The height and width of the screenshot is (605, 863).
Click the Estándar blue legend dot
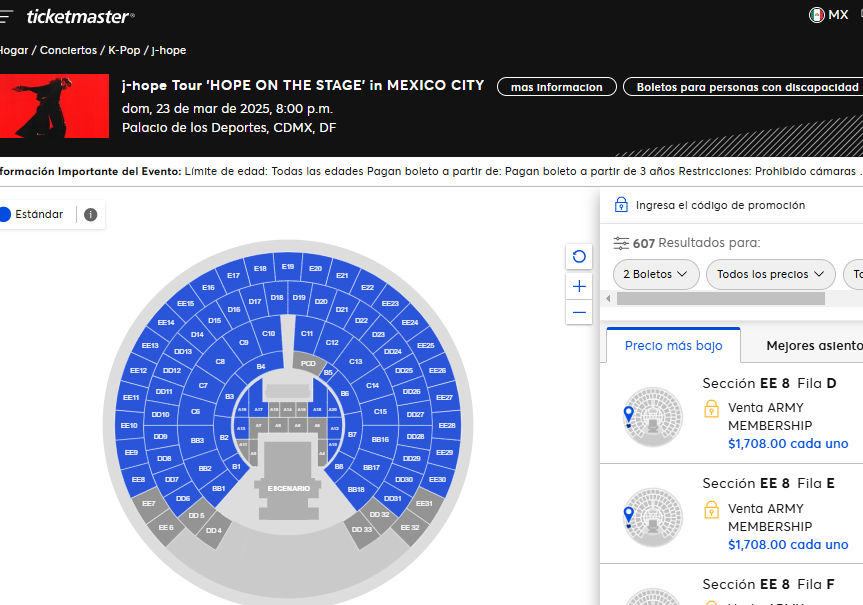pyautogui.click(x=4, y=215)
